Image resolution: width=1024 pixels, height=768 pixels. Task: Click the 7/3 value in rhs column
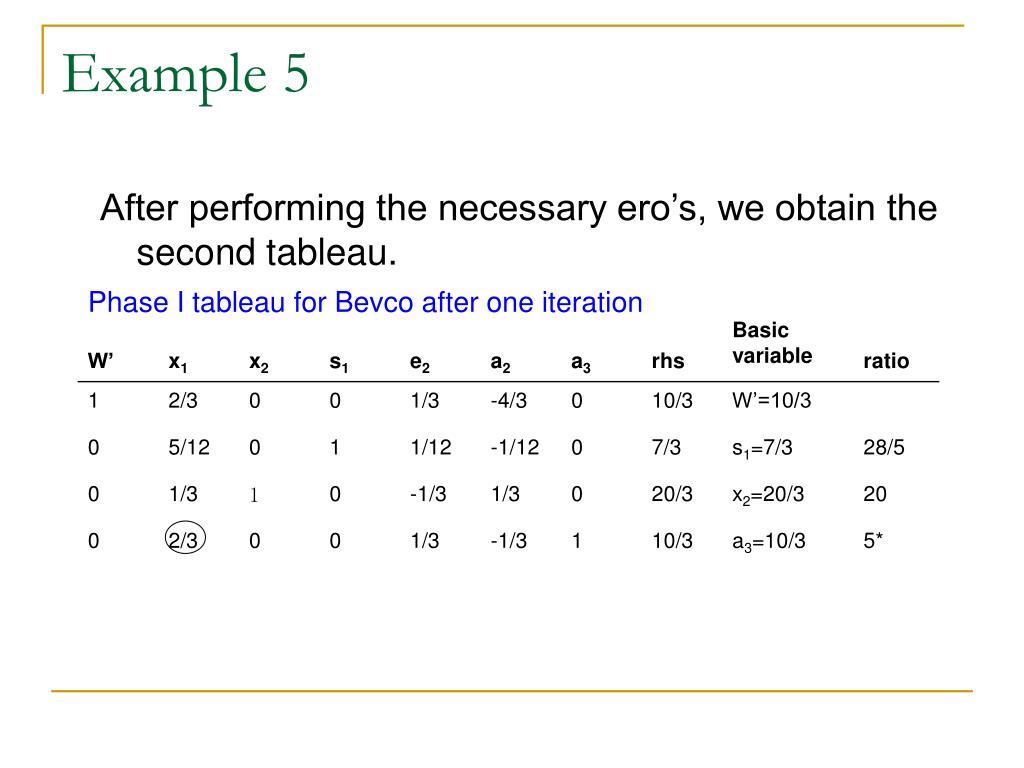coord(666,447)
